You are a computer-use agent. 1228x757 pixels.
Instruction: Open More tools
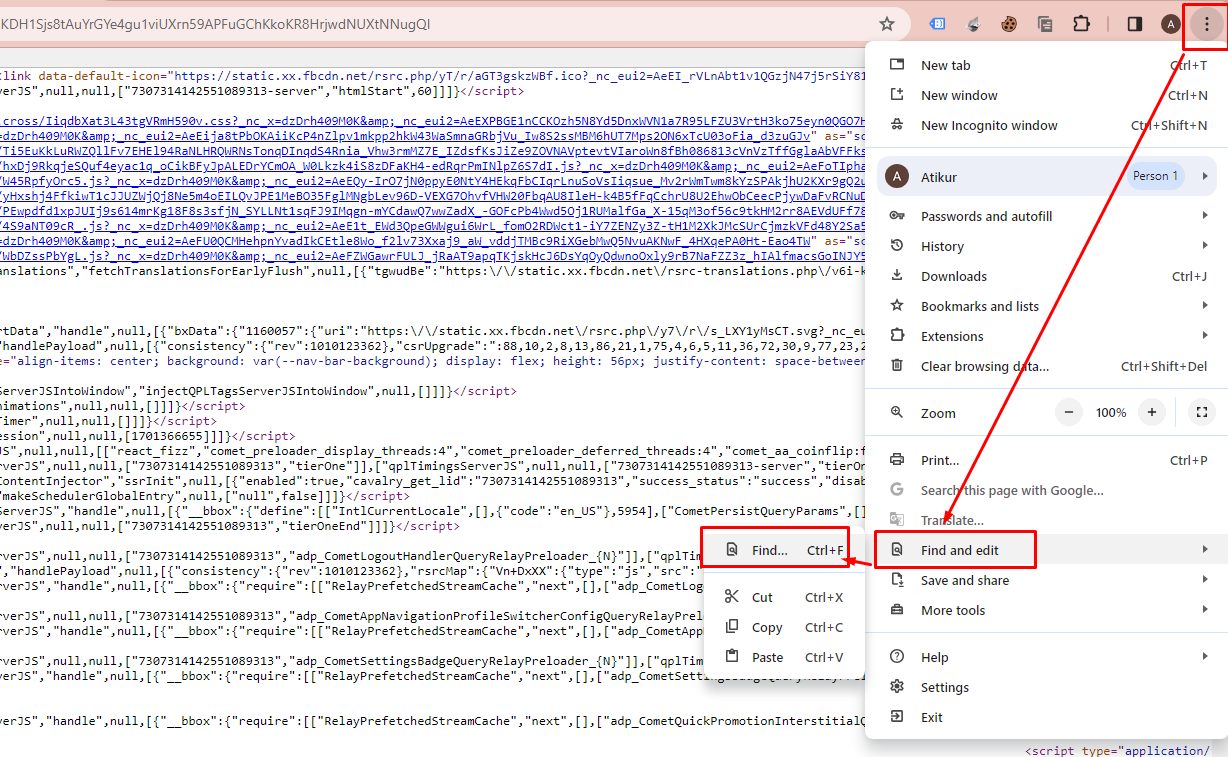click(x=1045, y=610)
